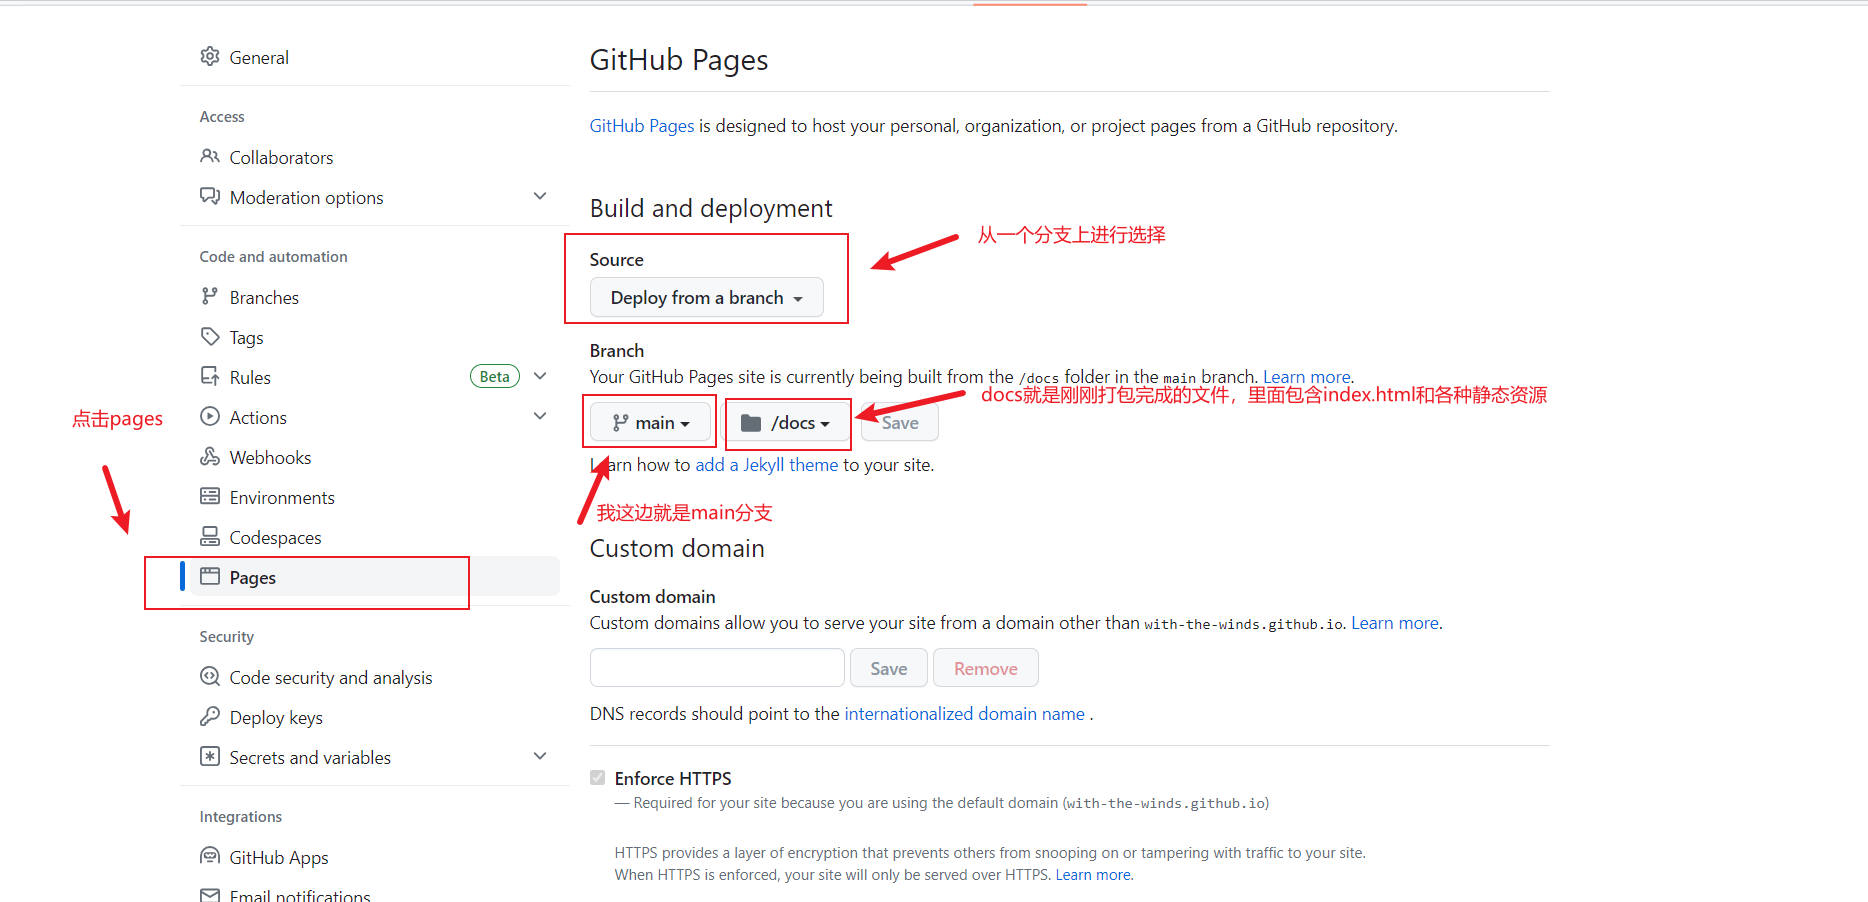Click Learn more link after main branch text
The width and height of the screenshot is (1868, 902).
1307,377
